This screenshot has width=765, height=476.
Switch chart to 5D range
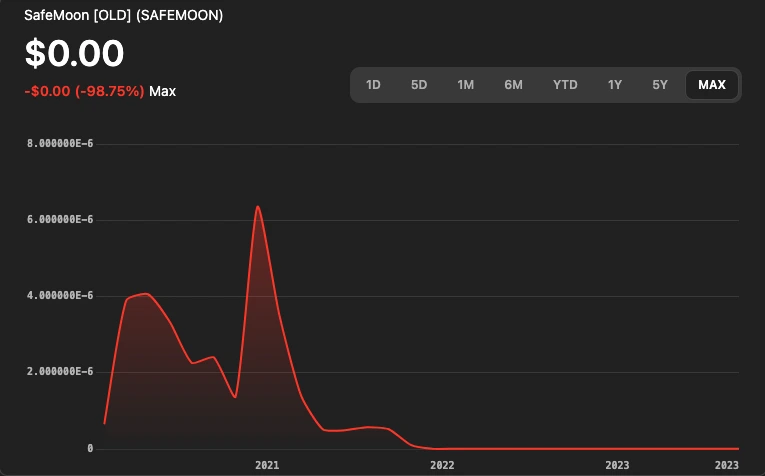pyautogui.click(x=419, y=85)
